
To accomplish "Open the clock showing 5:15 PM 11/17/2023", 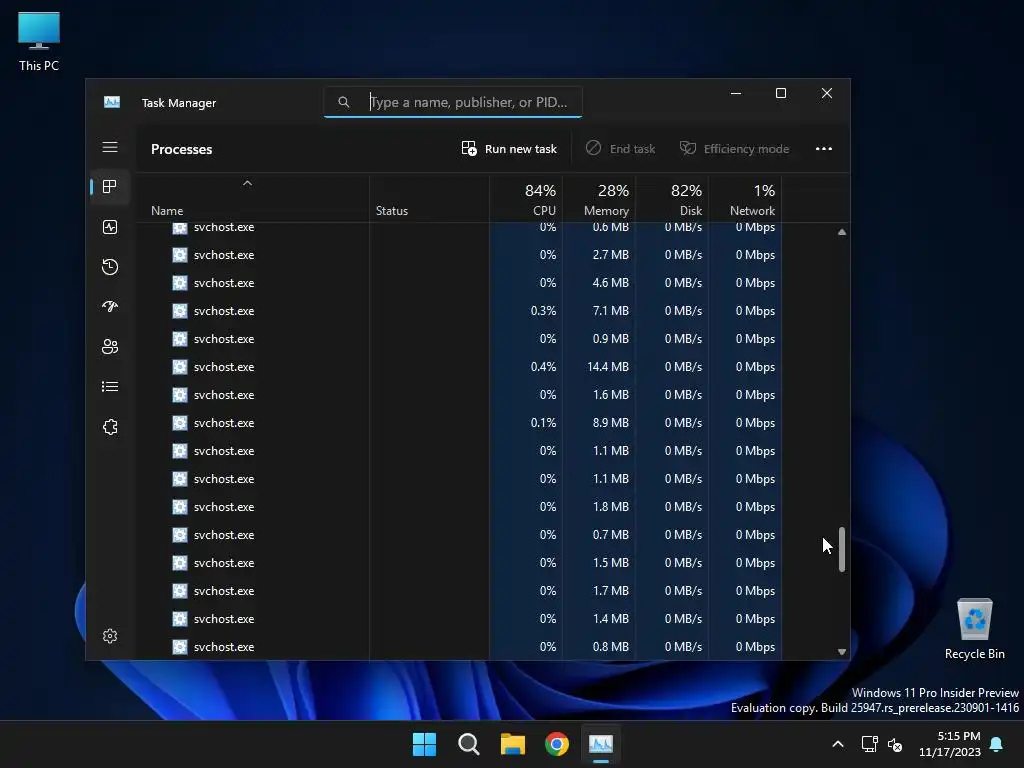I will click(x=950, y=744).
